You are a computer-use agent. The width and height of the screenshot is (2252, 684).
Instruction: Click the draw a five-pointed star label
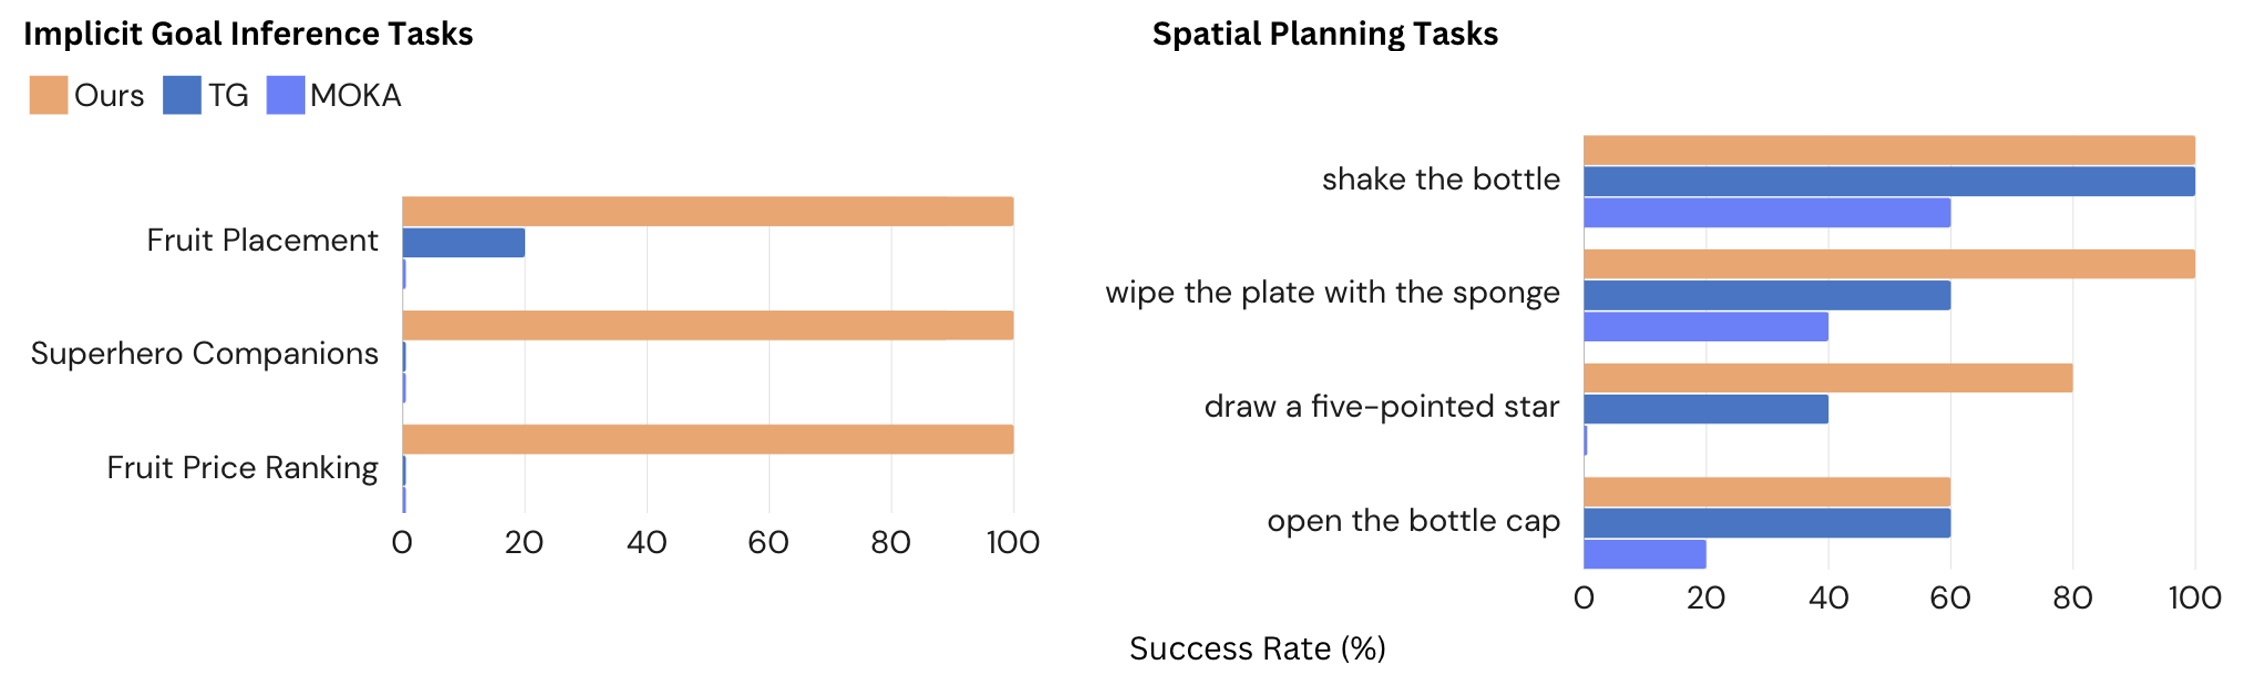[1381, 406]
